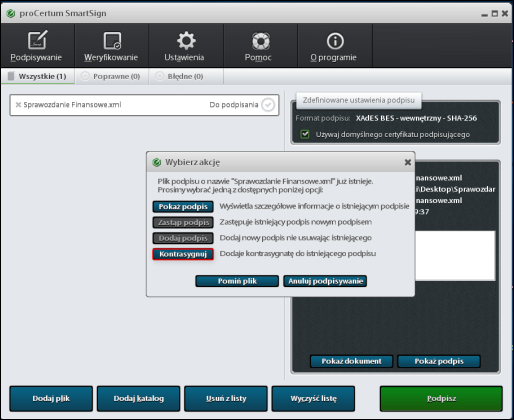Switch to the Wszystkie (1) tab
This screenshot has height=420, width=514.
point(38,76)
